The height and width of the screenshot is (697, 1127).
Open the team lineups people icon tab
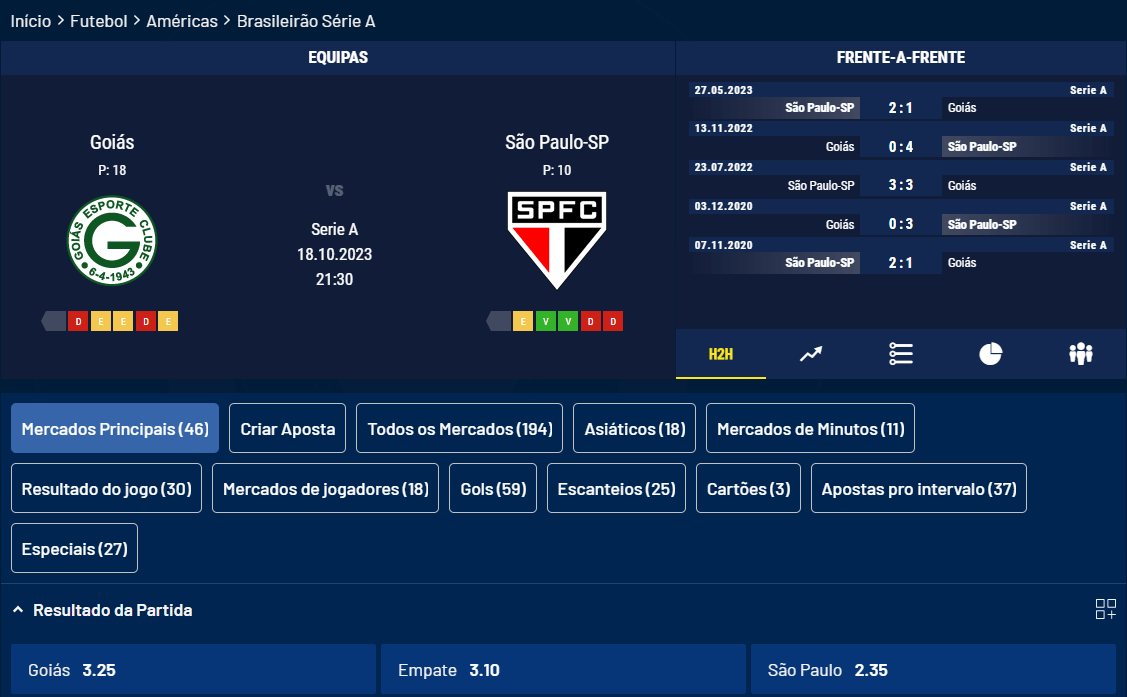pyautogui.click(x=1080, y=354)
